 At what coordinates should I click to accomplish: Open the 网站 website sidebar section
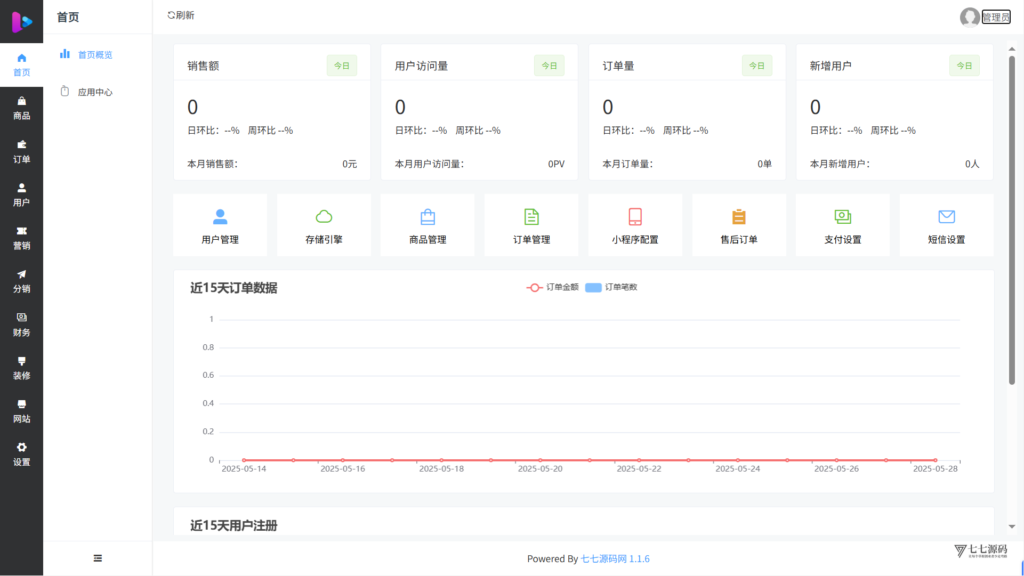click(x=22, y=411)
